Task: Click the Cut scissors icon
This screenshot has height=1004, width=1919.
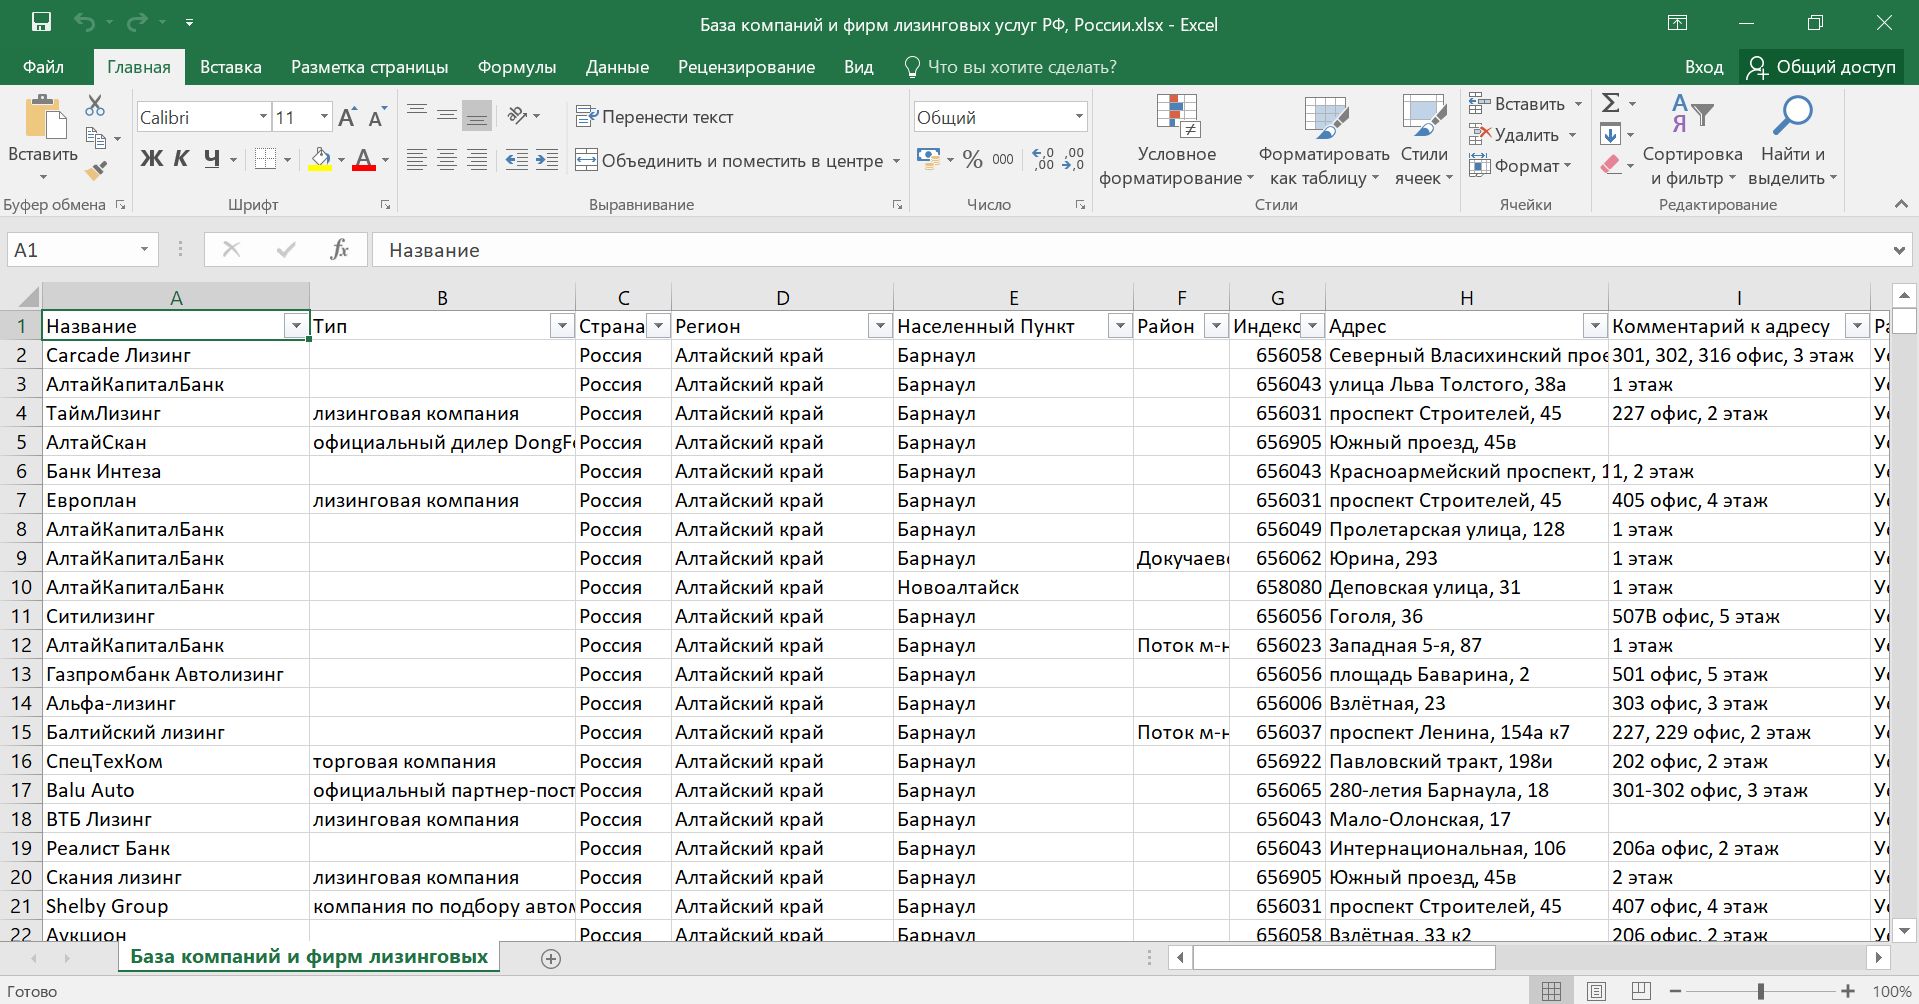Action: [x=95, y=105]
